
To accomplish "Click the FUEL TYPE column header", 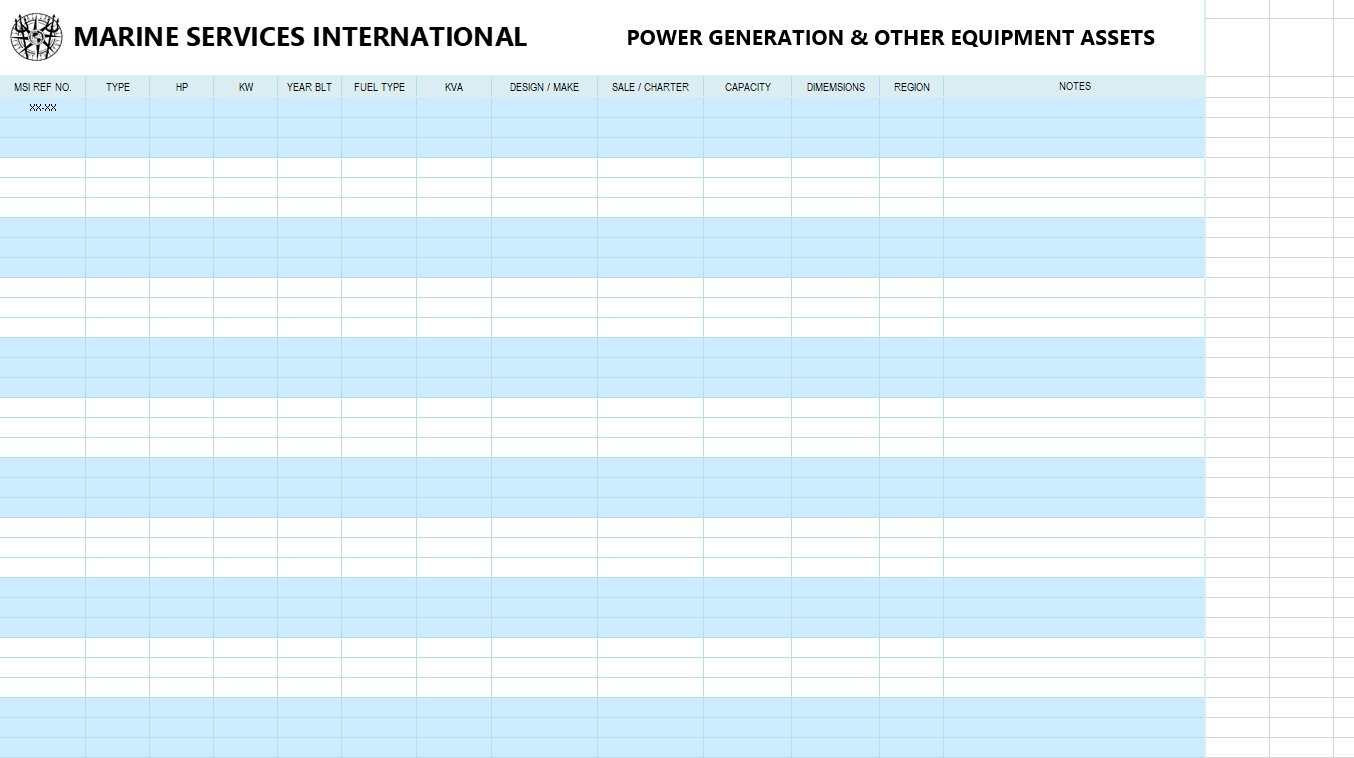I will (380, 87).
